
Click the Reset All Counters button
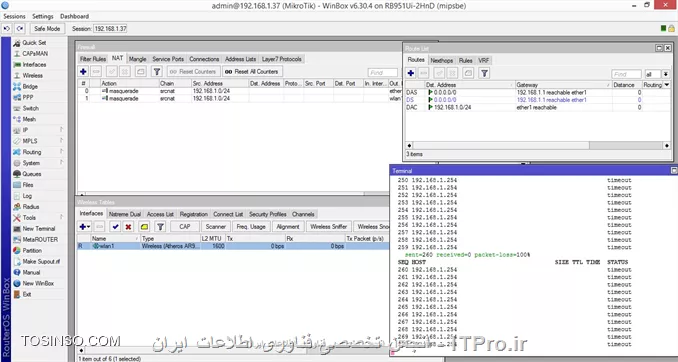(x=252, y=71)
